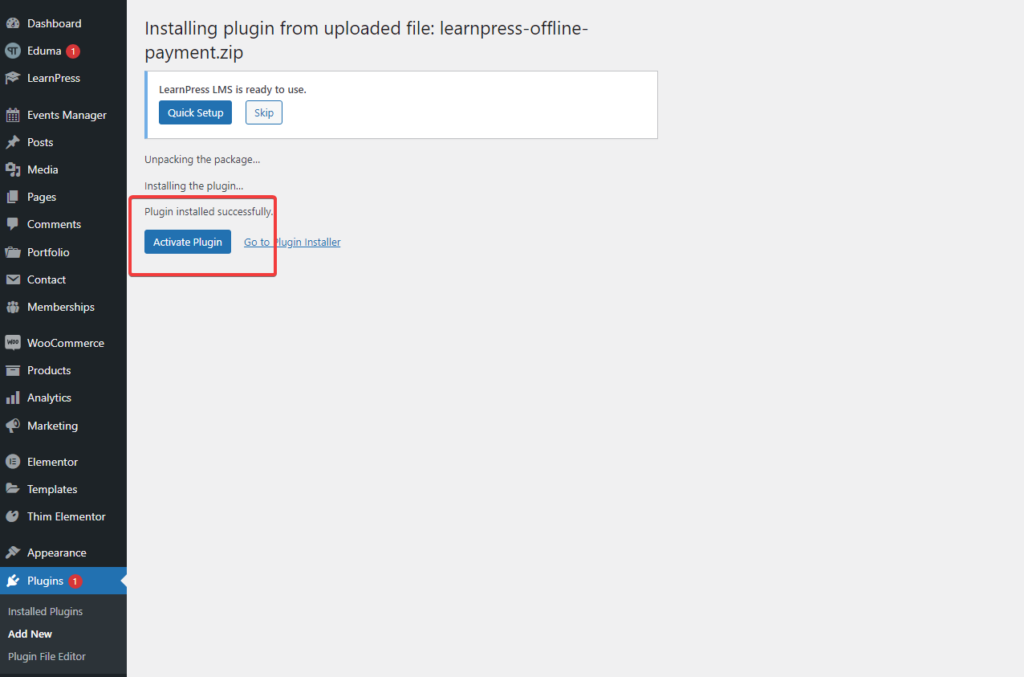Open Analytics reports
This screenshot has width=1024, height=677.
[51, 397]
